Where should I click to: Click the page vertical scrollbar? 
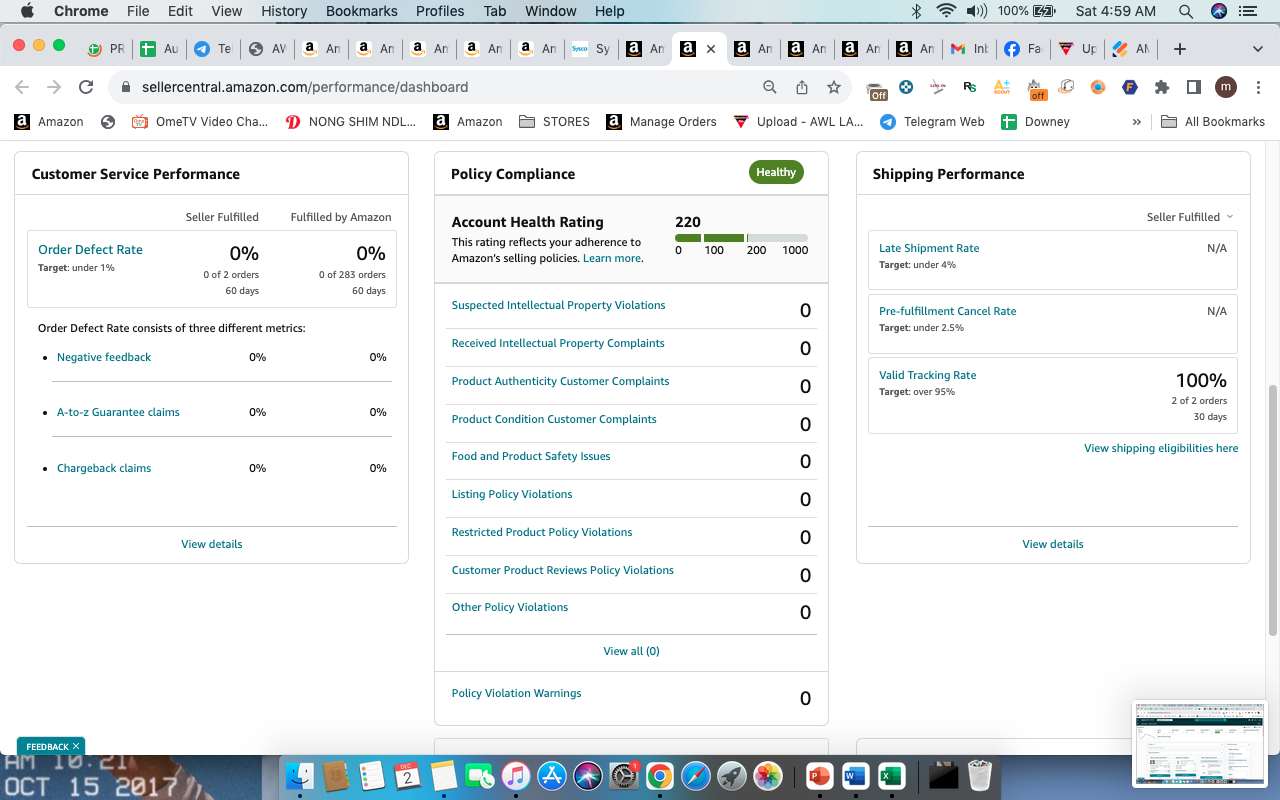tap(1272, 510)
